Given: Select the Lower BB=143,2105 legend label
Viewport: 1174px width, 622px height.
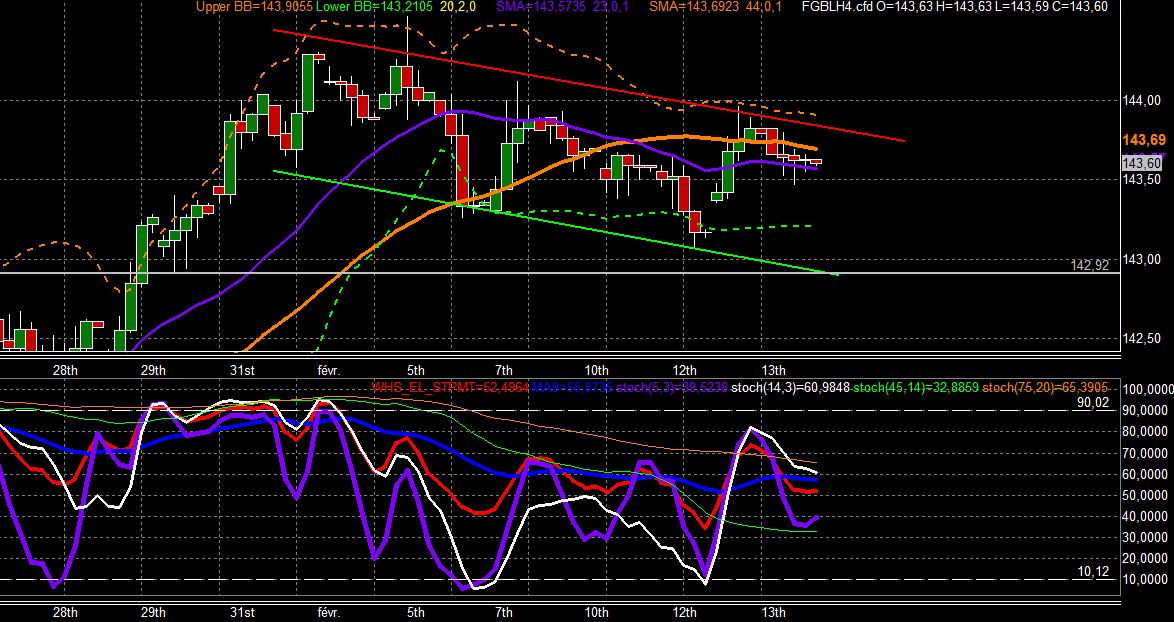Looking at the screenshot, I should click(376, 7).
